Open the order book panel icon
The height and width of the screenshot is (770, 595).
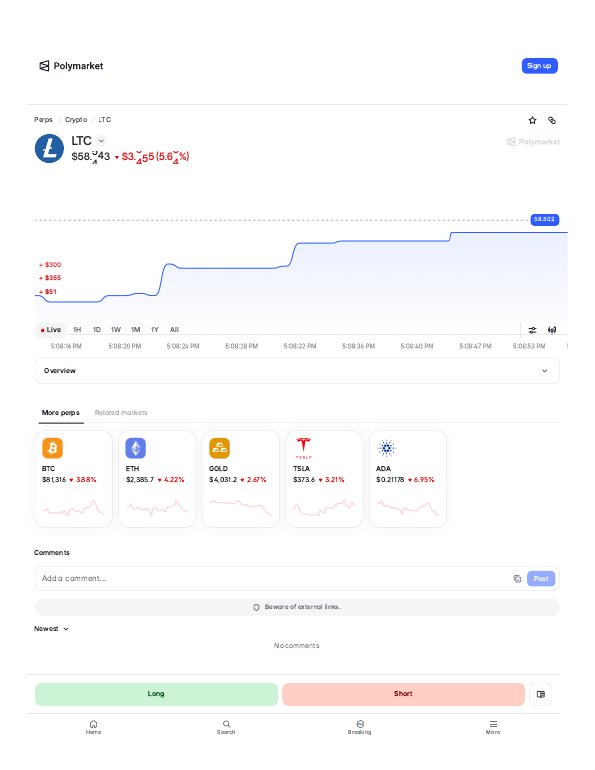pos(541,694)
